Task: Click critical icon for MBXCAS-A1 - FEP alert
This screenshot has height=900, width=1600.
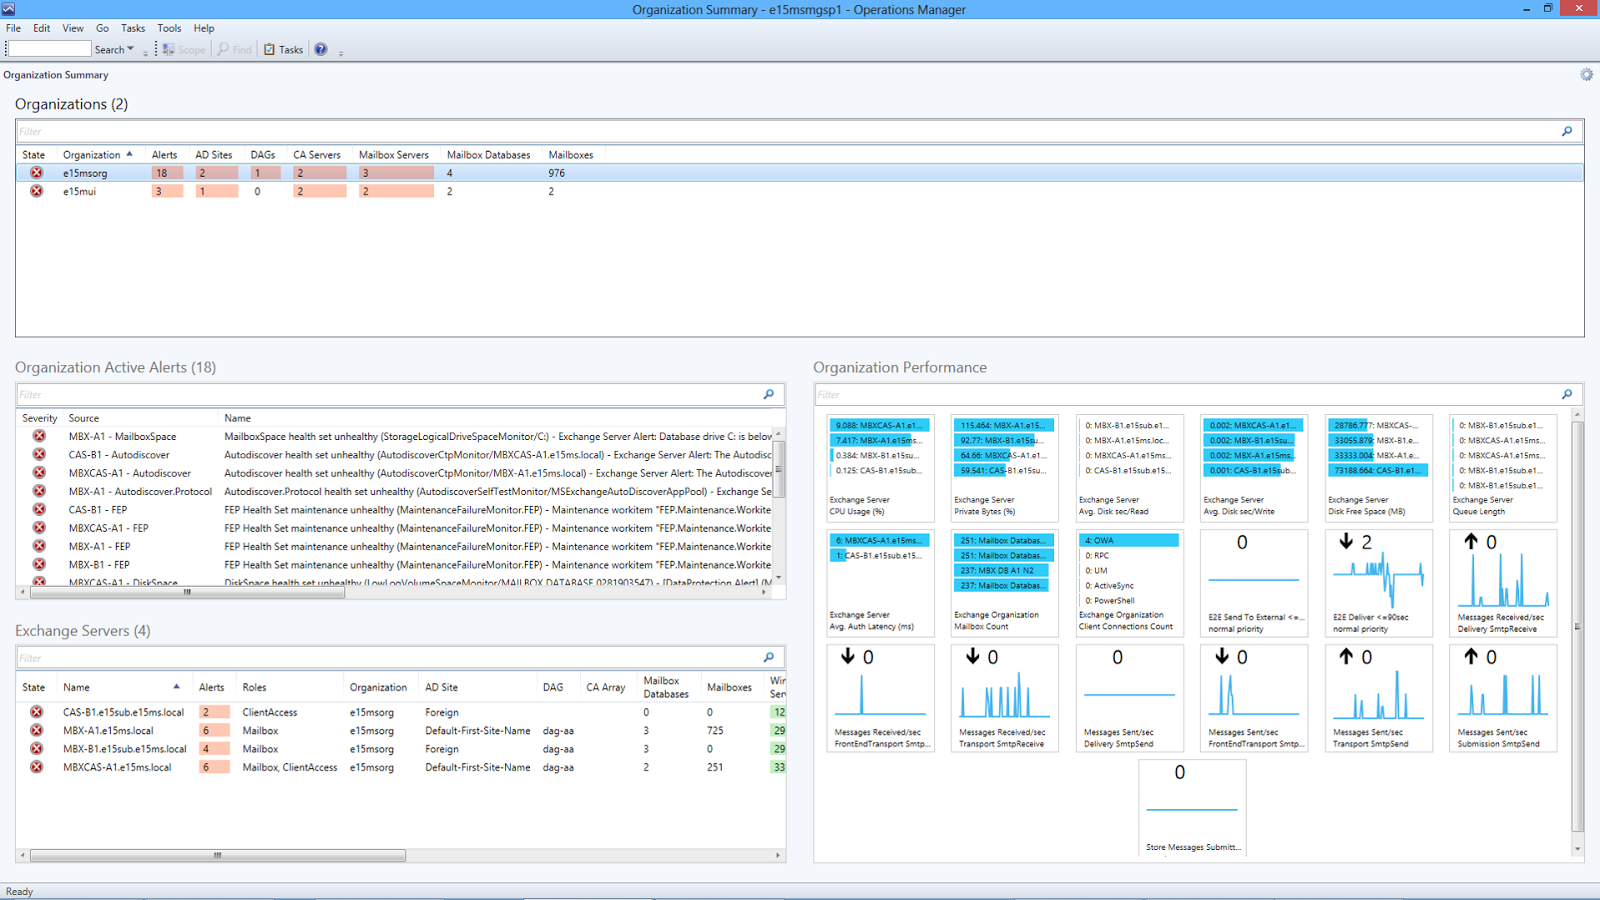Action: (39, 528)
